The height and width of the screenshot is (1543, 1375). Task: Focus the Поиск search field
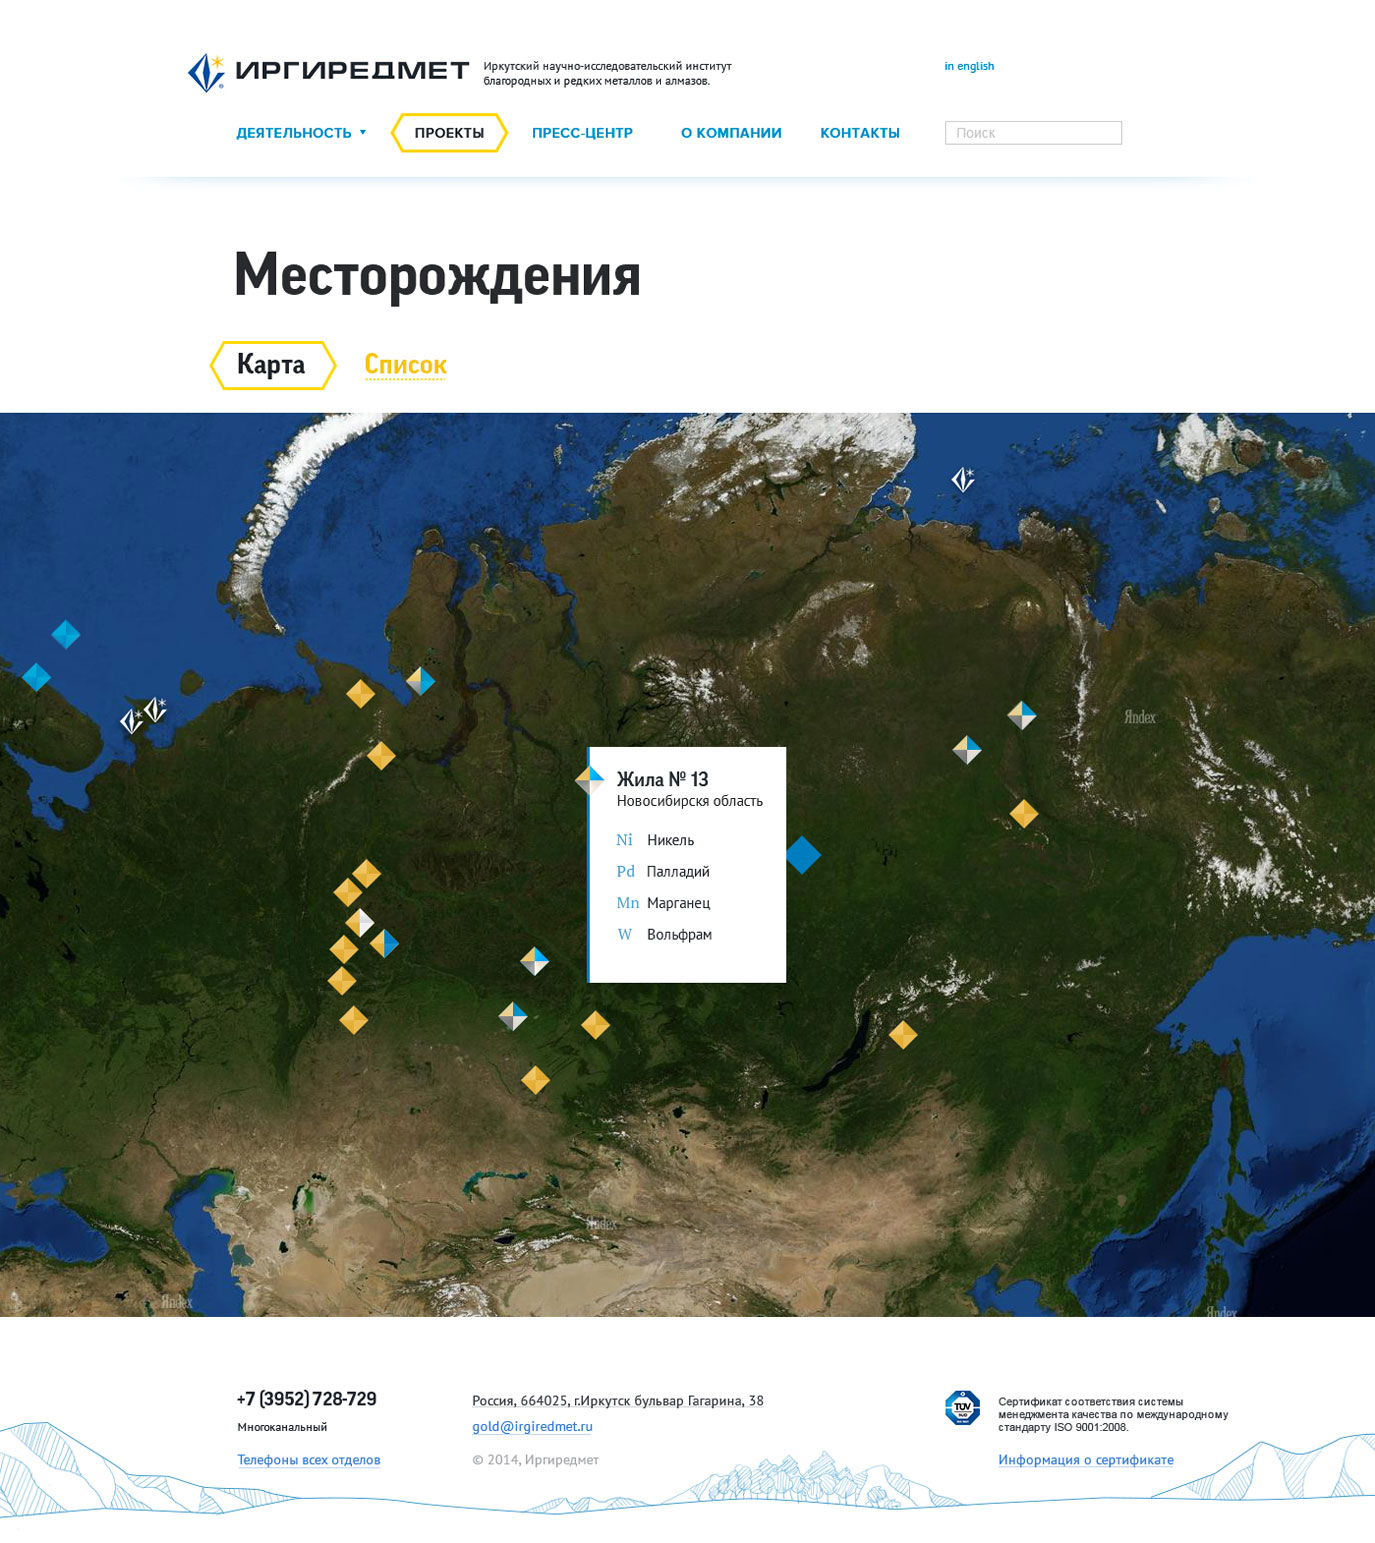[1033, 133]
